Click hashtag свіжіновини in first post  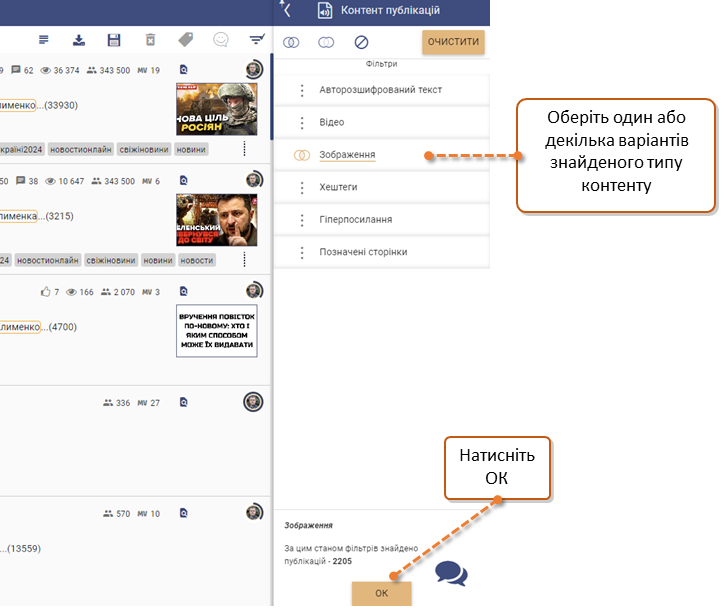coord(144,150)
